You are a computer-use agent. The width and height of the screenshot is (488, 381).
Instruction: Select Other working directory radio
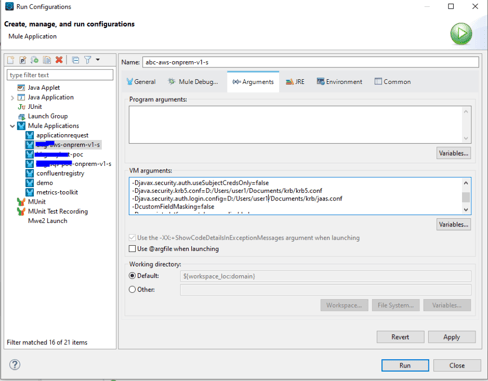(x=132, y=289)
